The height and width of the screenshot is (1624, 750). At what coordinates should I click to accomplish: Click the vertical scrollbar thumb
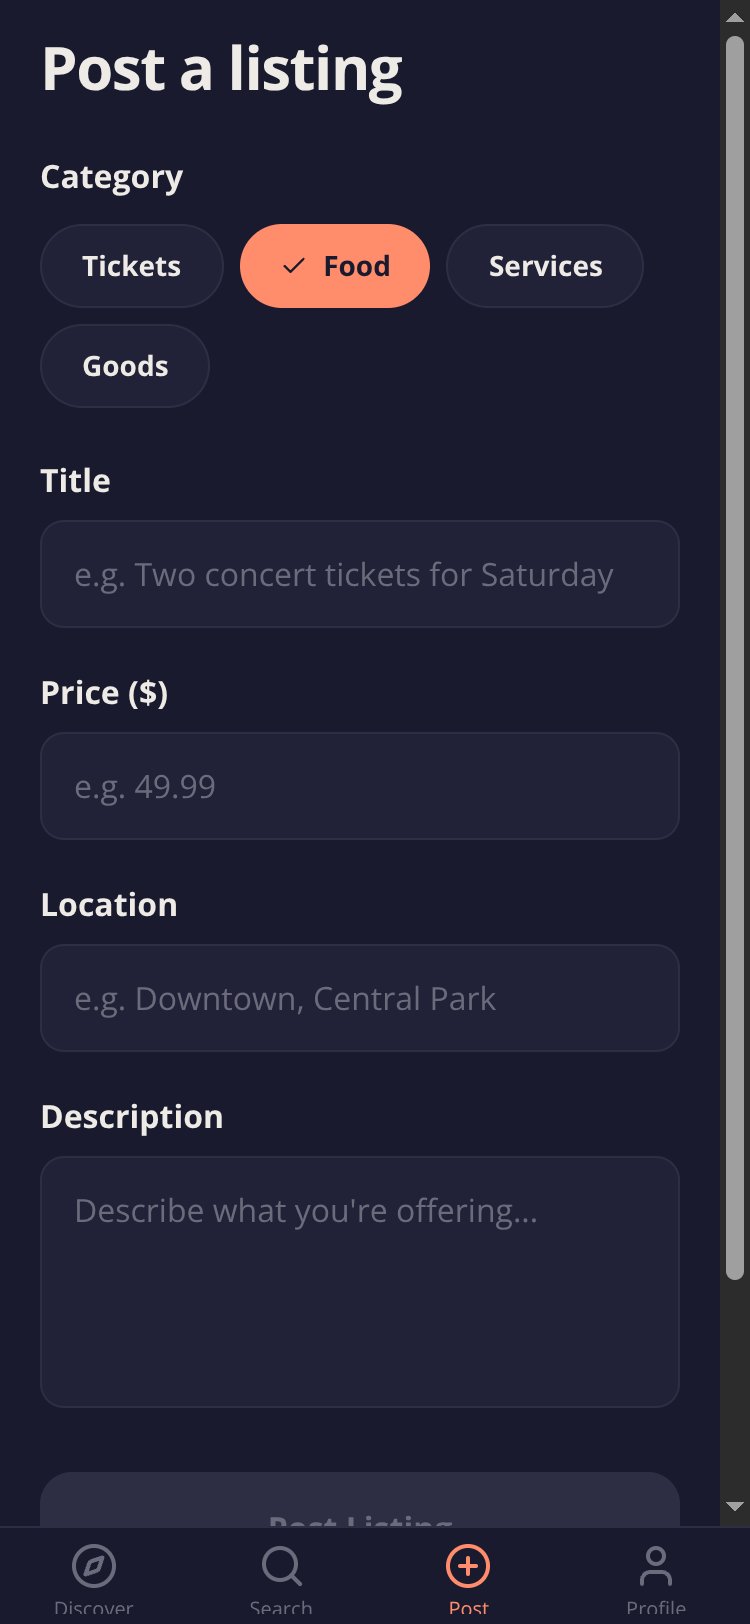click(x=735, y=658)
